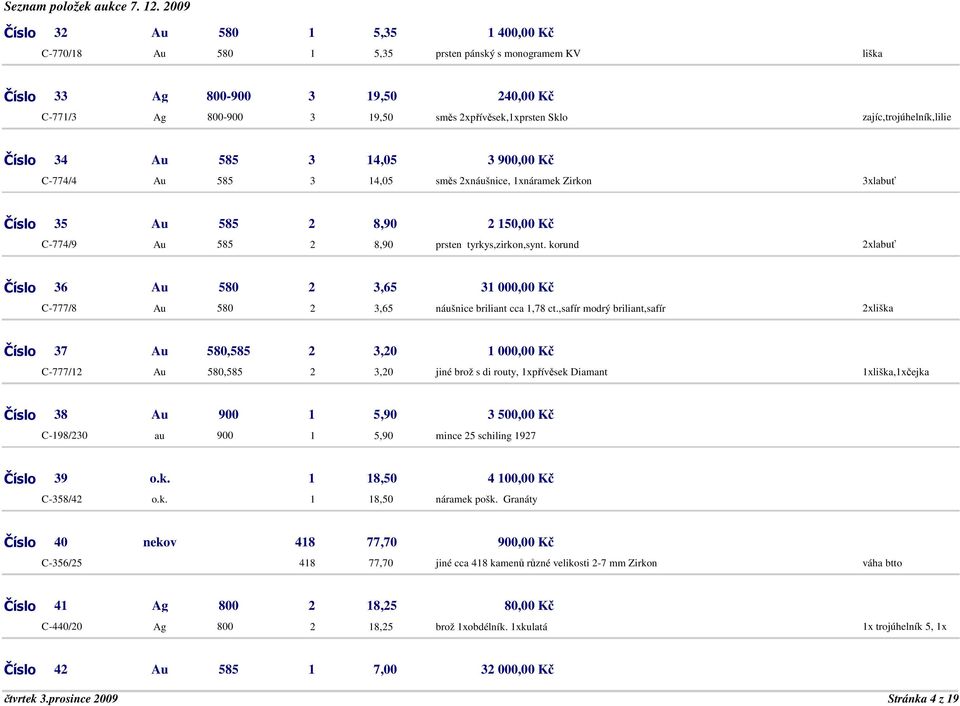This screenshot has height=706, width=960.
Task: Select the Číslo 32 item heading
Action: point(36,32)
